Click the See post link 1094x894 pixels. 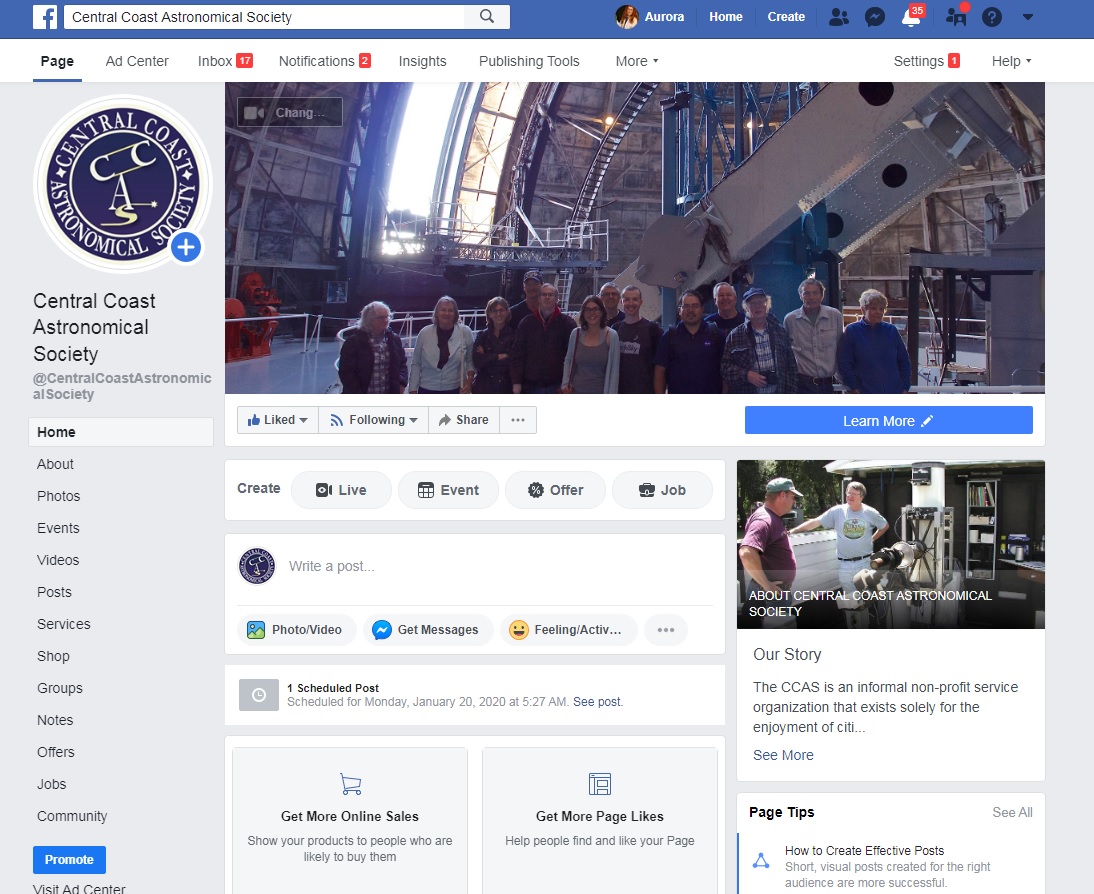click(x=598, y=702)
